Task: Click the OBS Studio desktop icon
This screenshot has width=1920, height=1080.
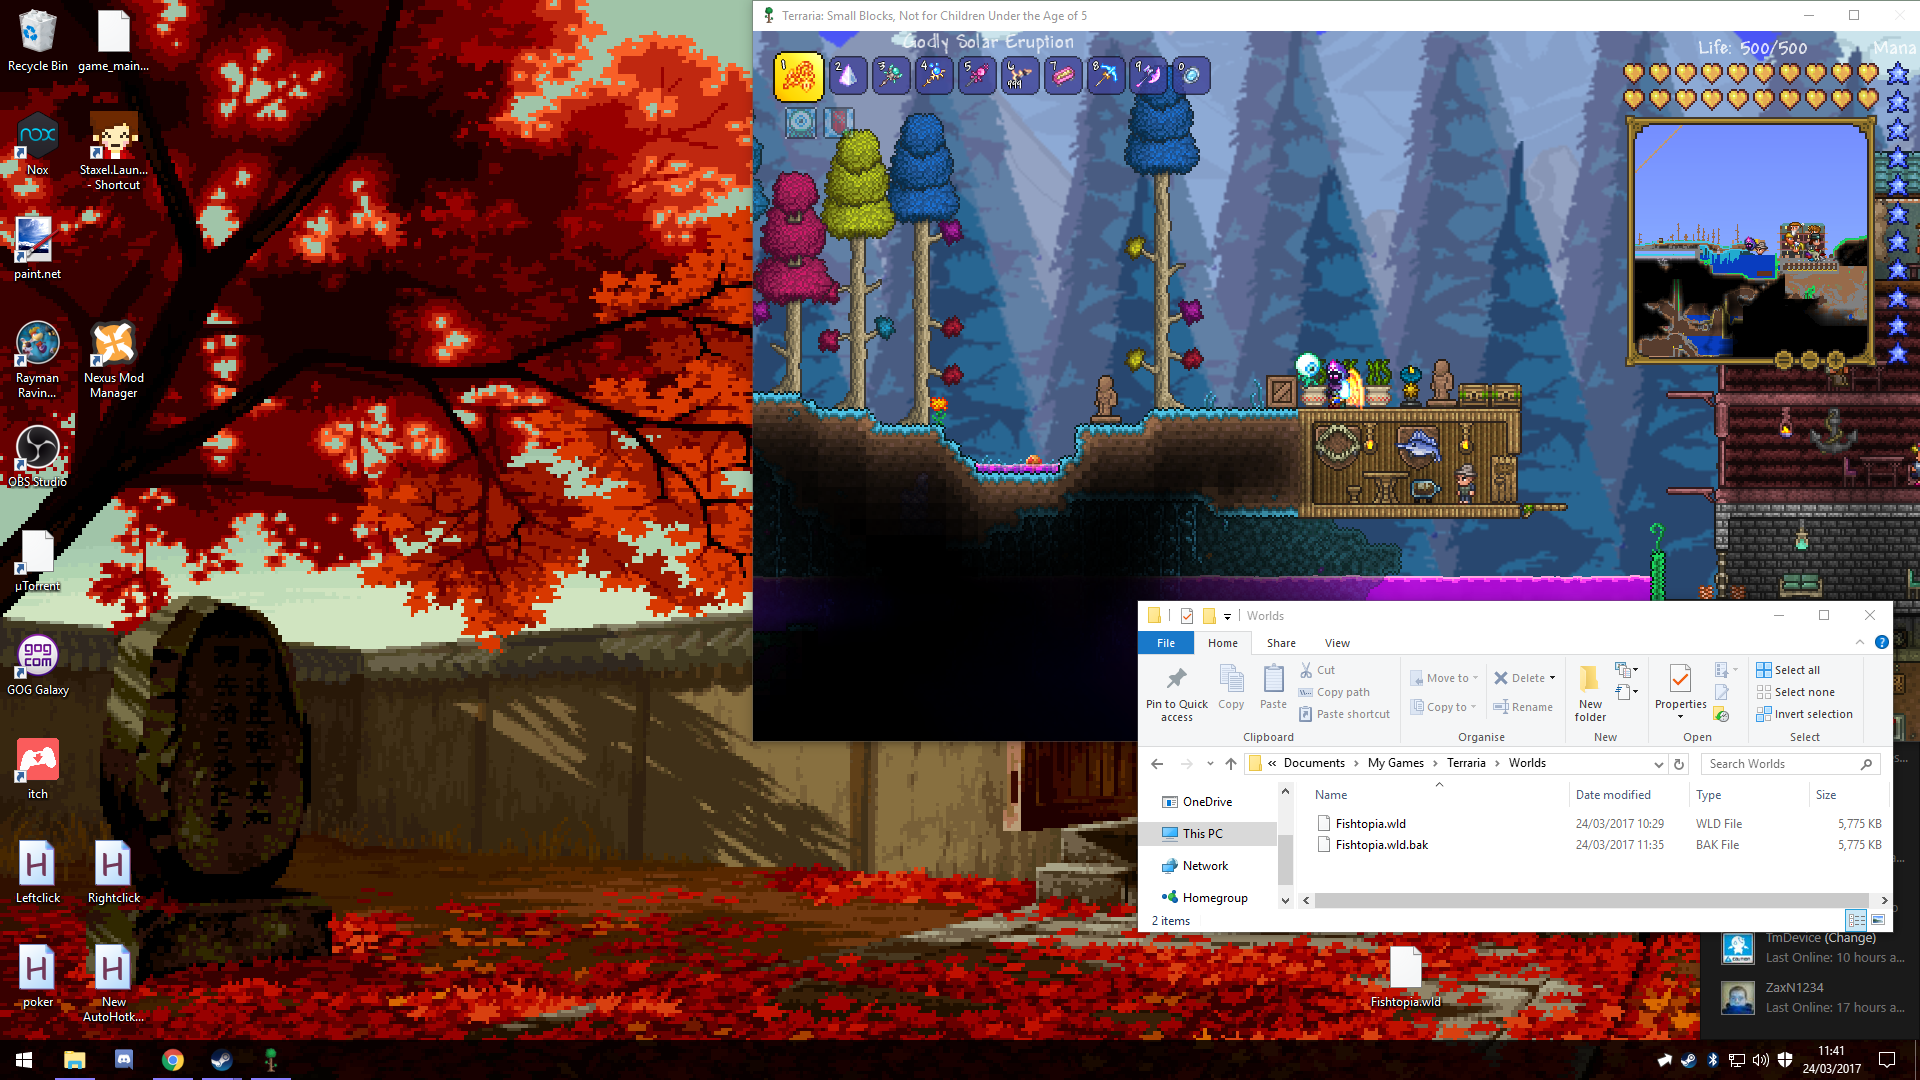Action: 38,448
